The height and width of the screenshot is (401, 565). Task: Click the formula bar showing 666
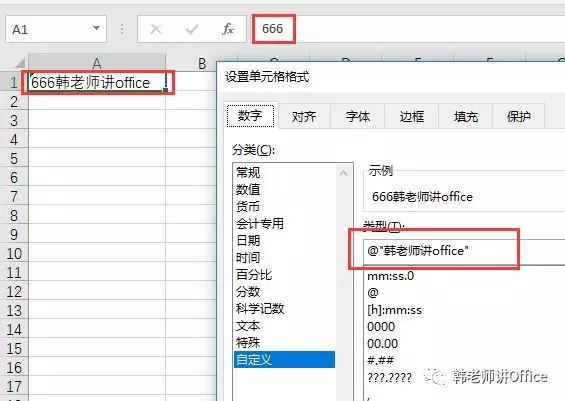(x=409, y=29)
